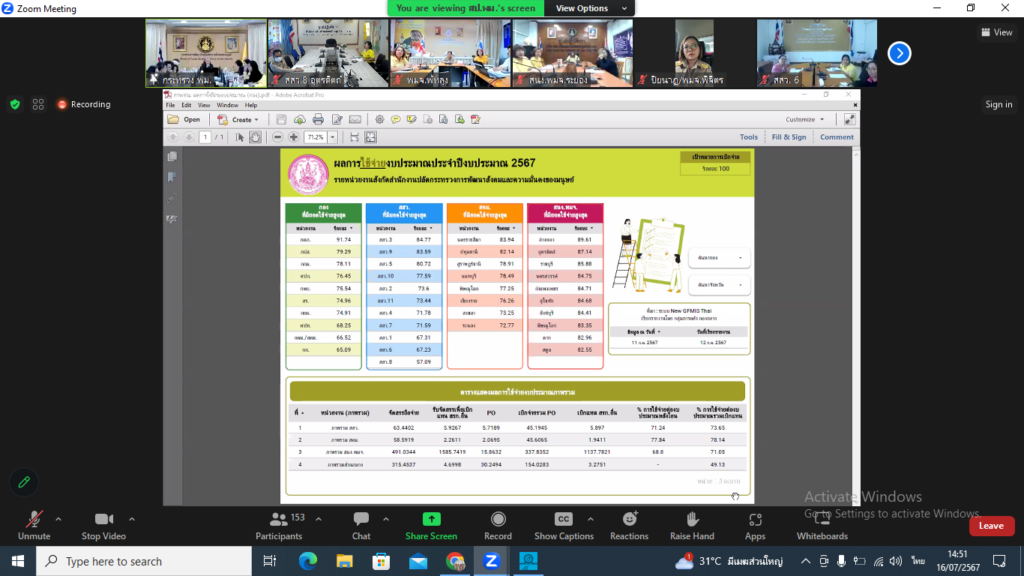Open Bookmarks panel in Acrobat sidebar
This screenshot has width=1024, height=576.
(172, 177)
